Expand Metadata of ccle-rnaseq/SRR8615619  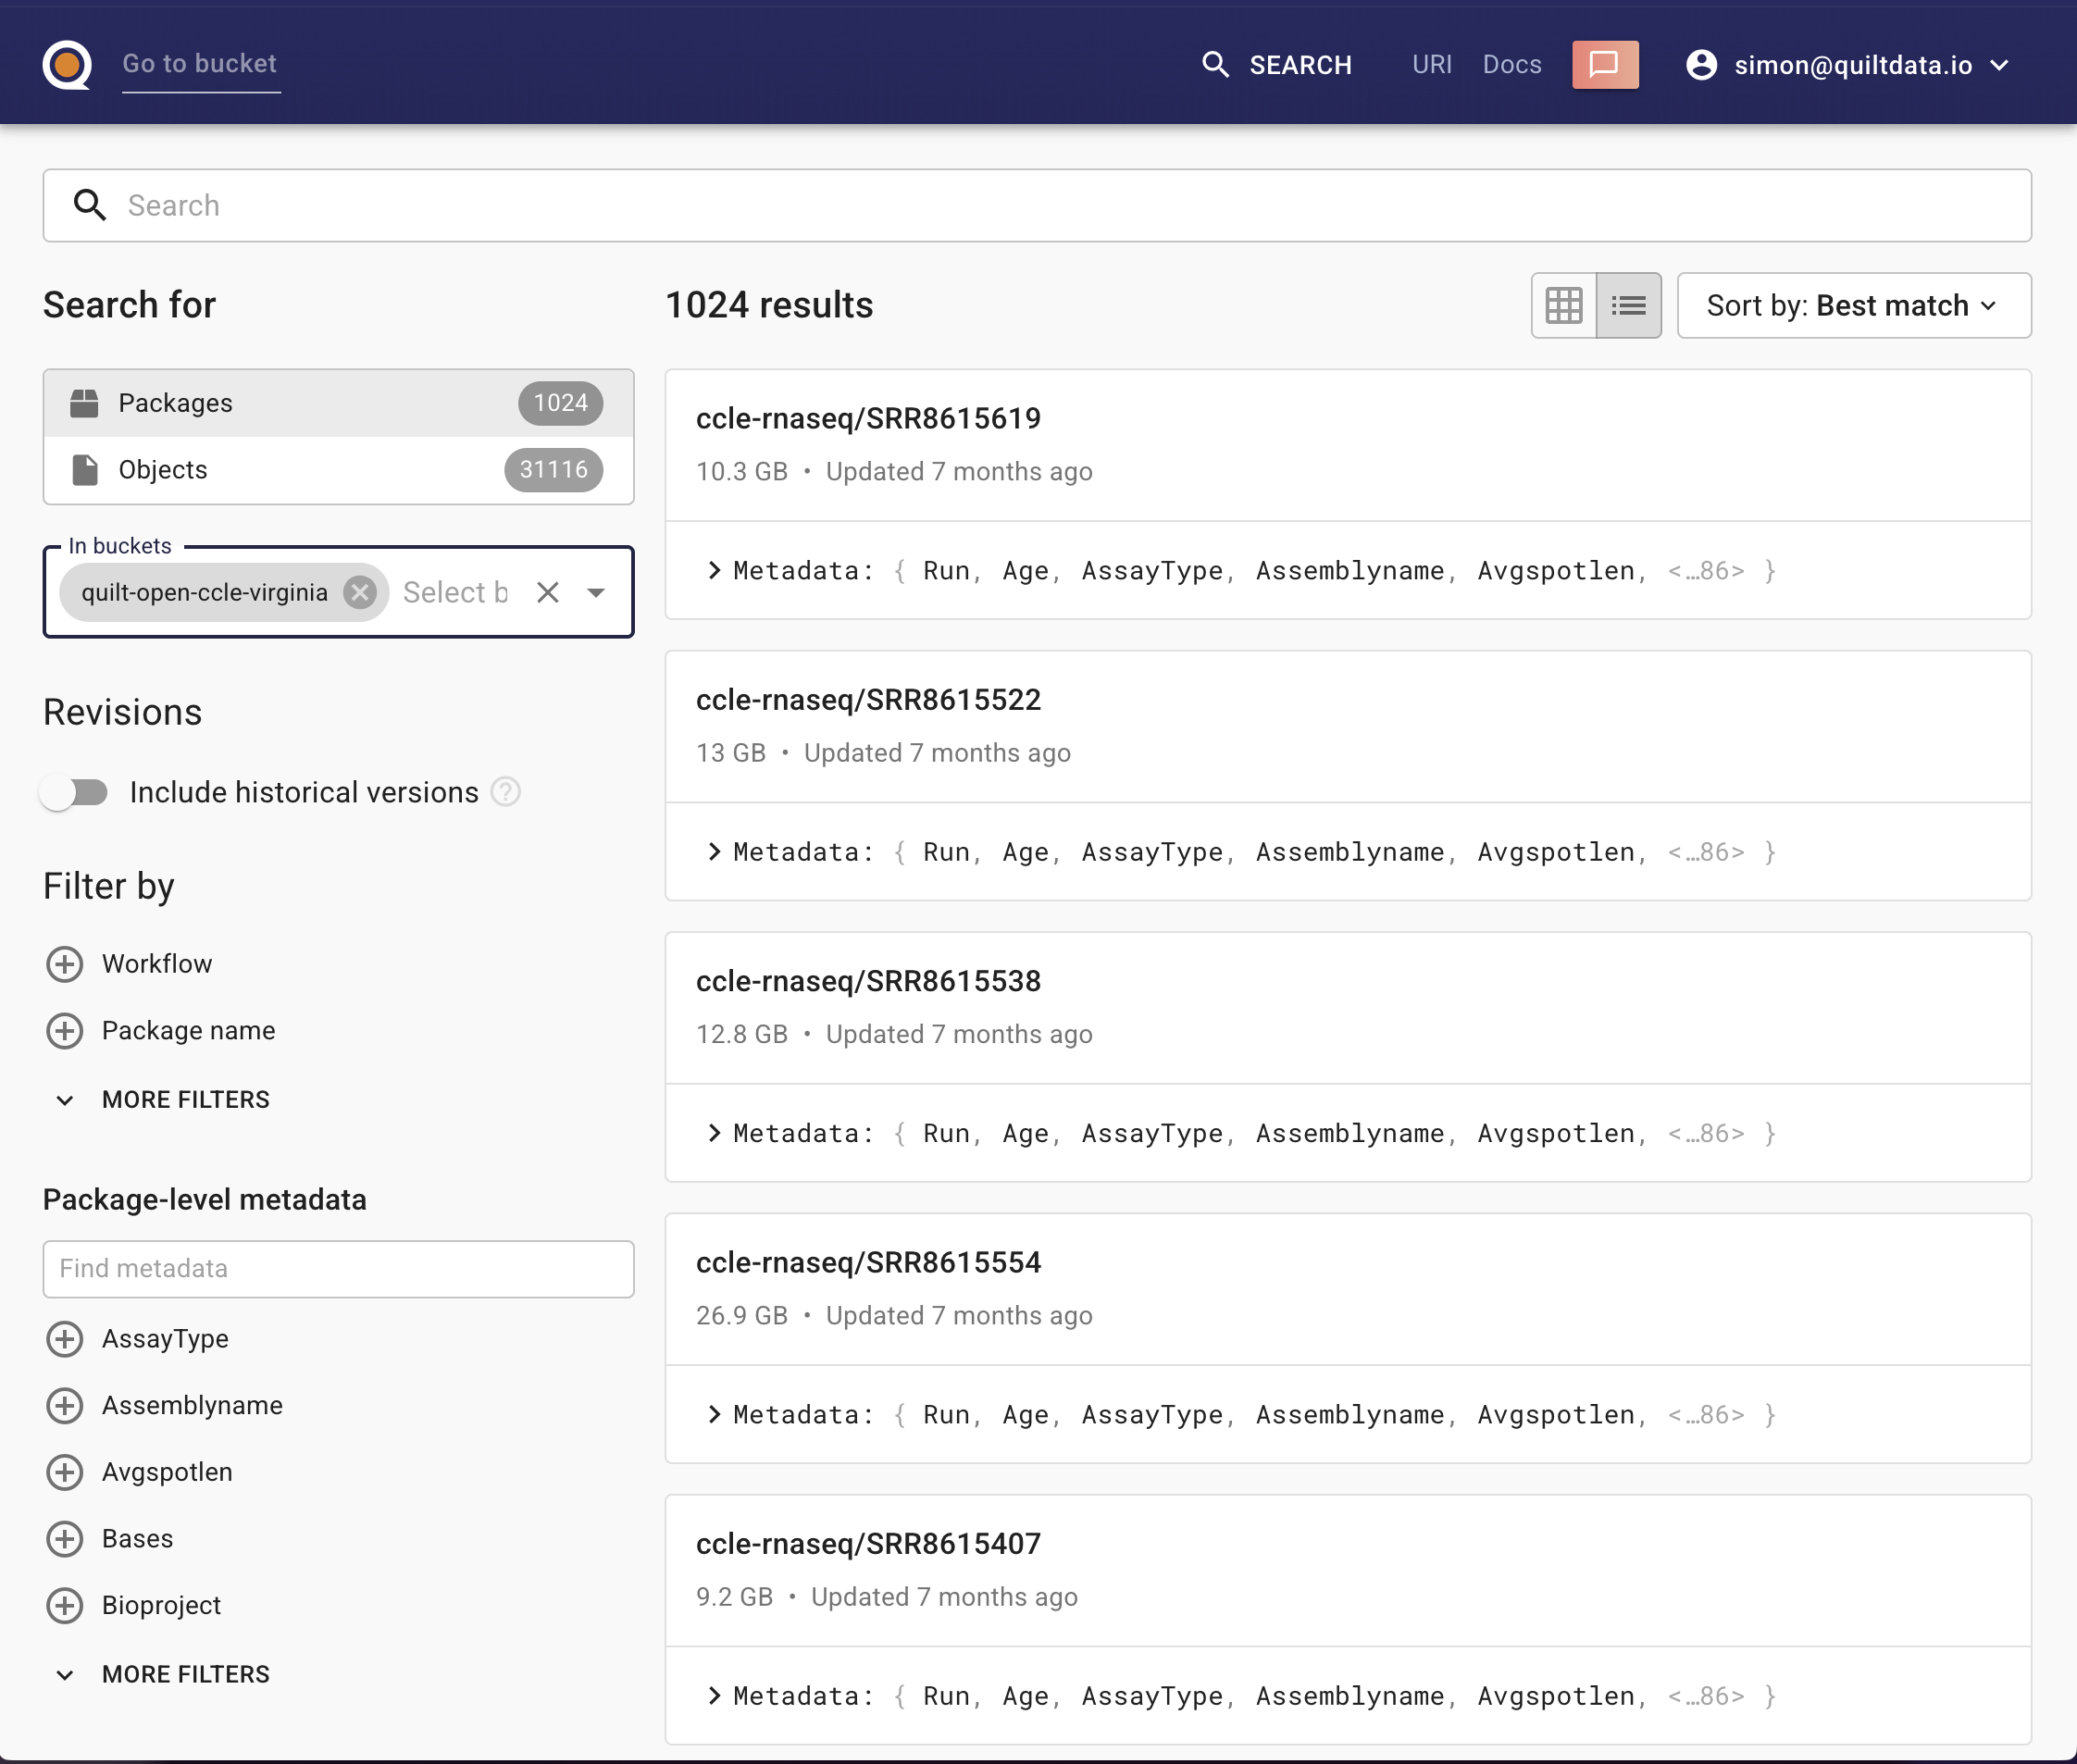coord(714,571)
